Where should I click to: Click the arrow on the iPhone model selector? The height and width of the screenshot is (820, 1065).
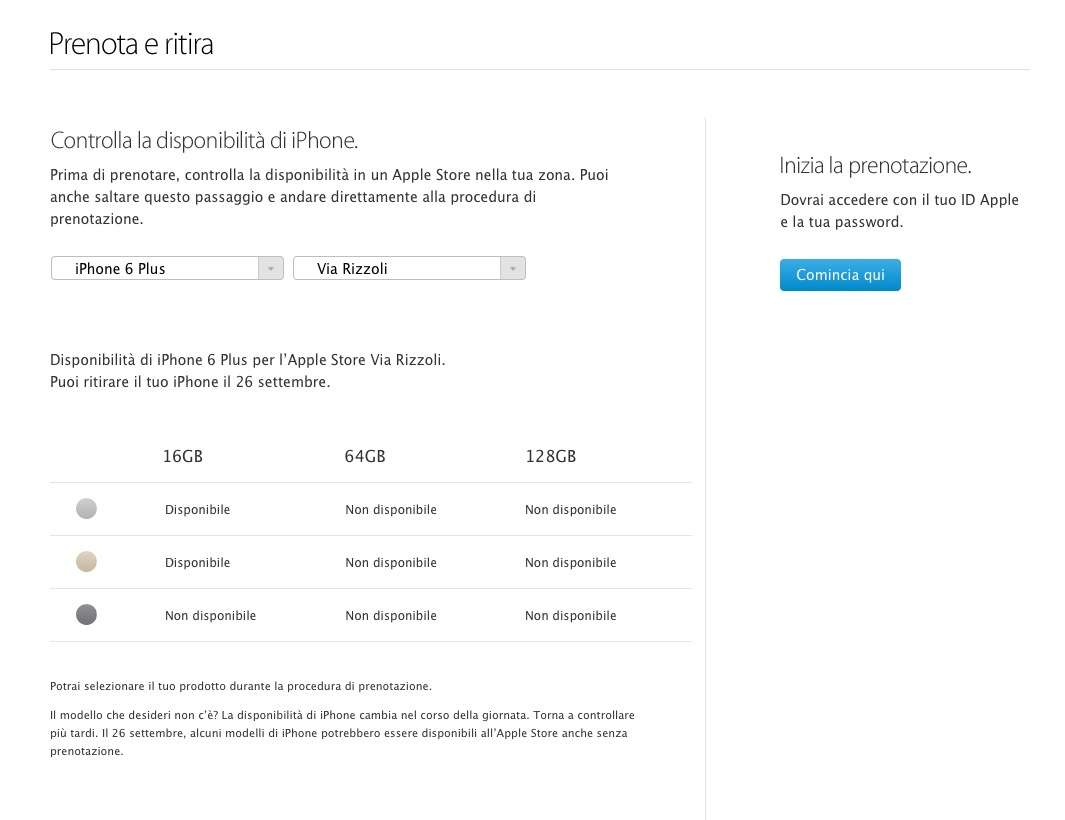tap(270, 268)
